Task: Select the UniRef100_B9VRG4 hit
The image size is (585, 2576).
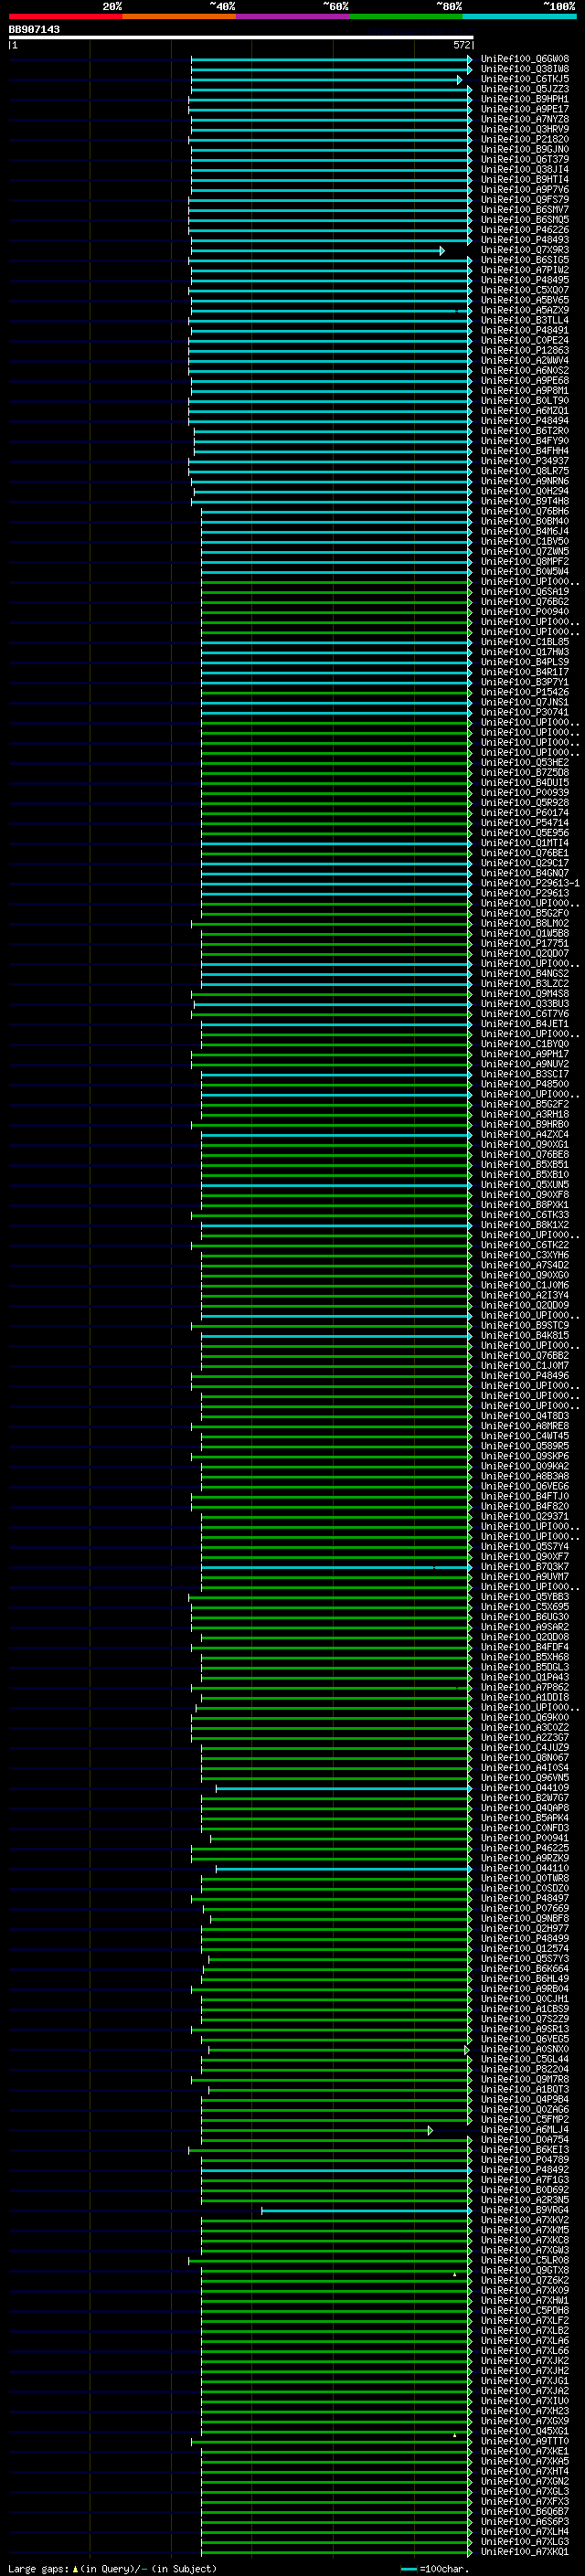Action: click(524, 2211)
